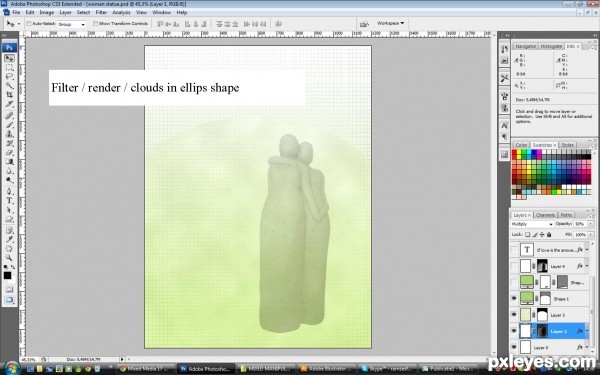Select the Dodge tool
The width and height of the screenshot is (600, 375).
tap(10, 180)
